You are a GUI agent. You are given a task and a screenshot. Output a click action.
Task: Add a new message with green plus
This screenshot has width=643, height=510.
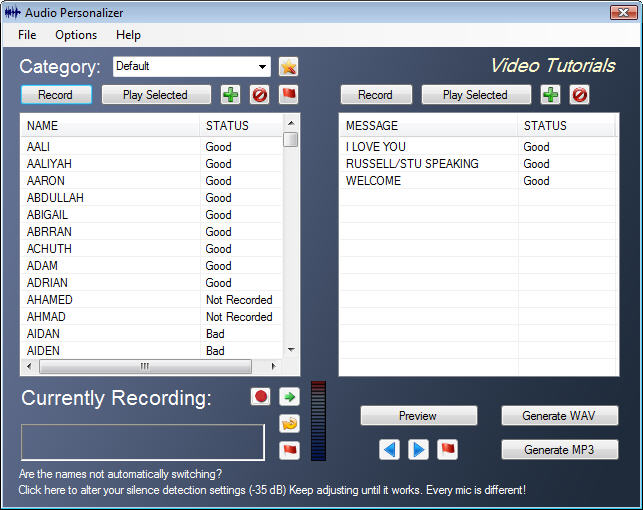point(551,95)
